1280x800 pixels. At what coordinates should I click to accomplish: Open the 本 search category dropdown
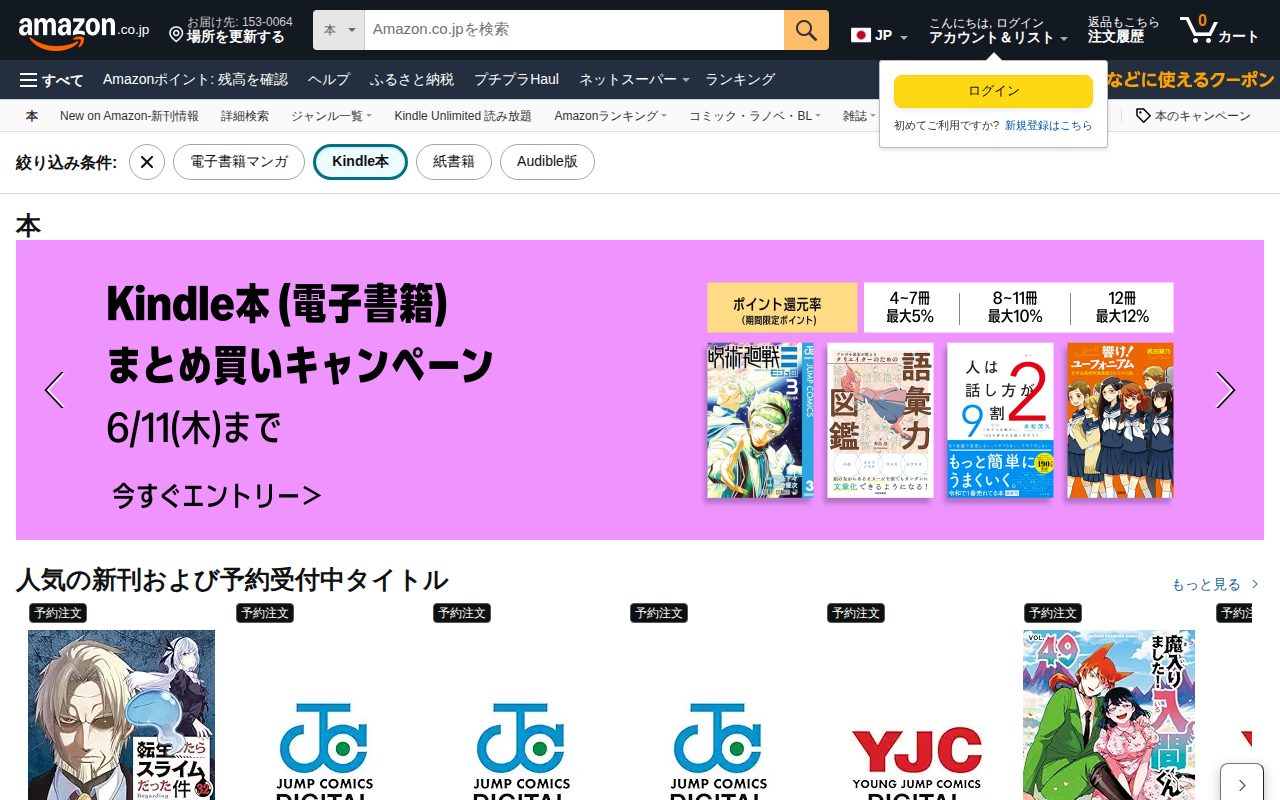coord(339,30)
